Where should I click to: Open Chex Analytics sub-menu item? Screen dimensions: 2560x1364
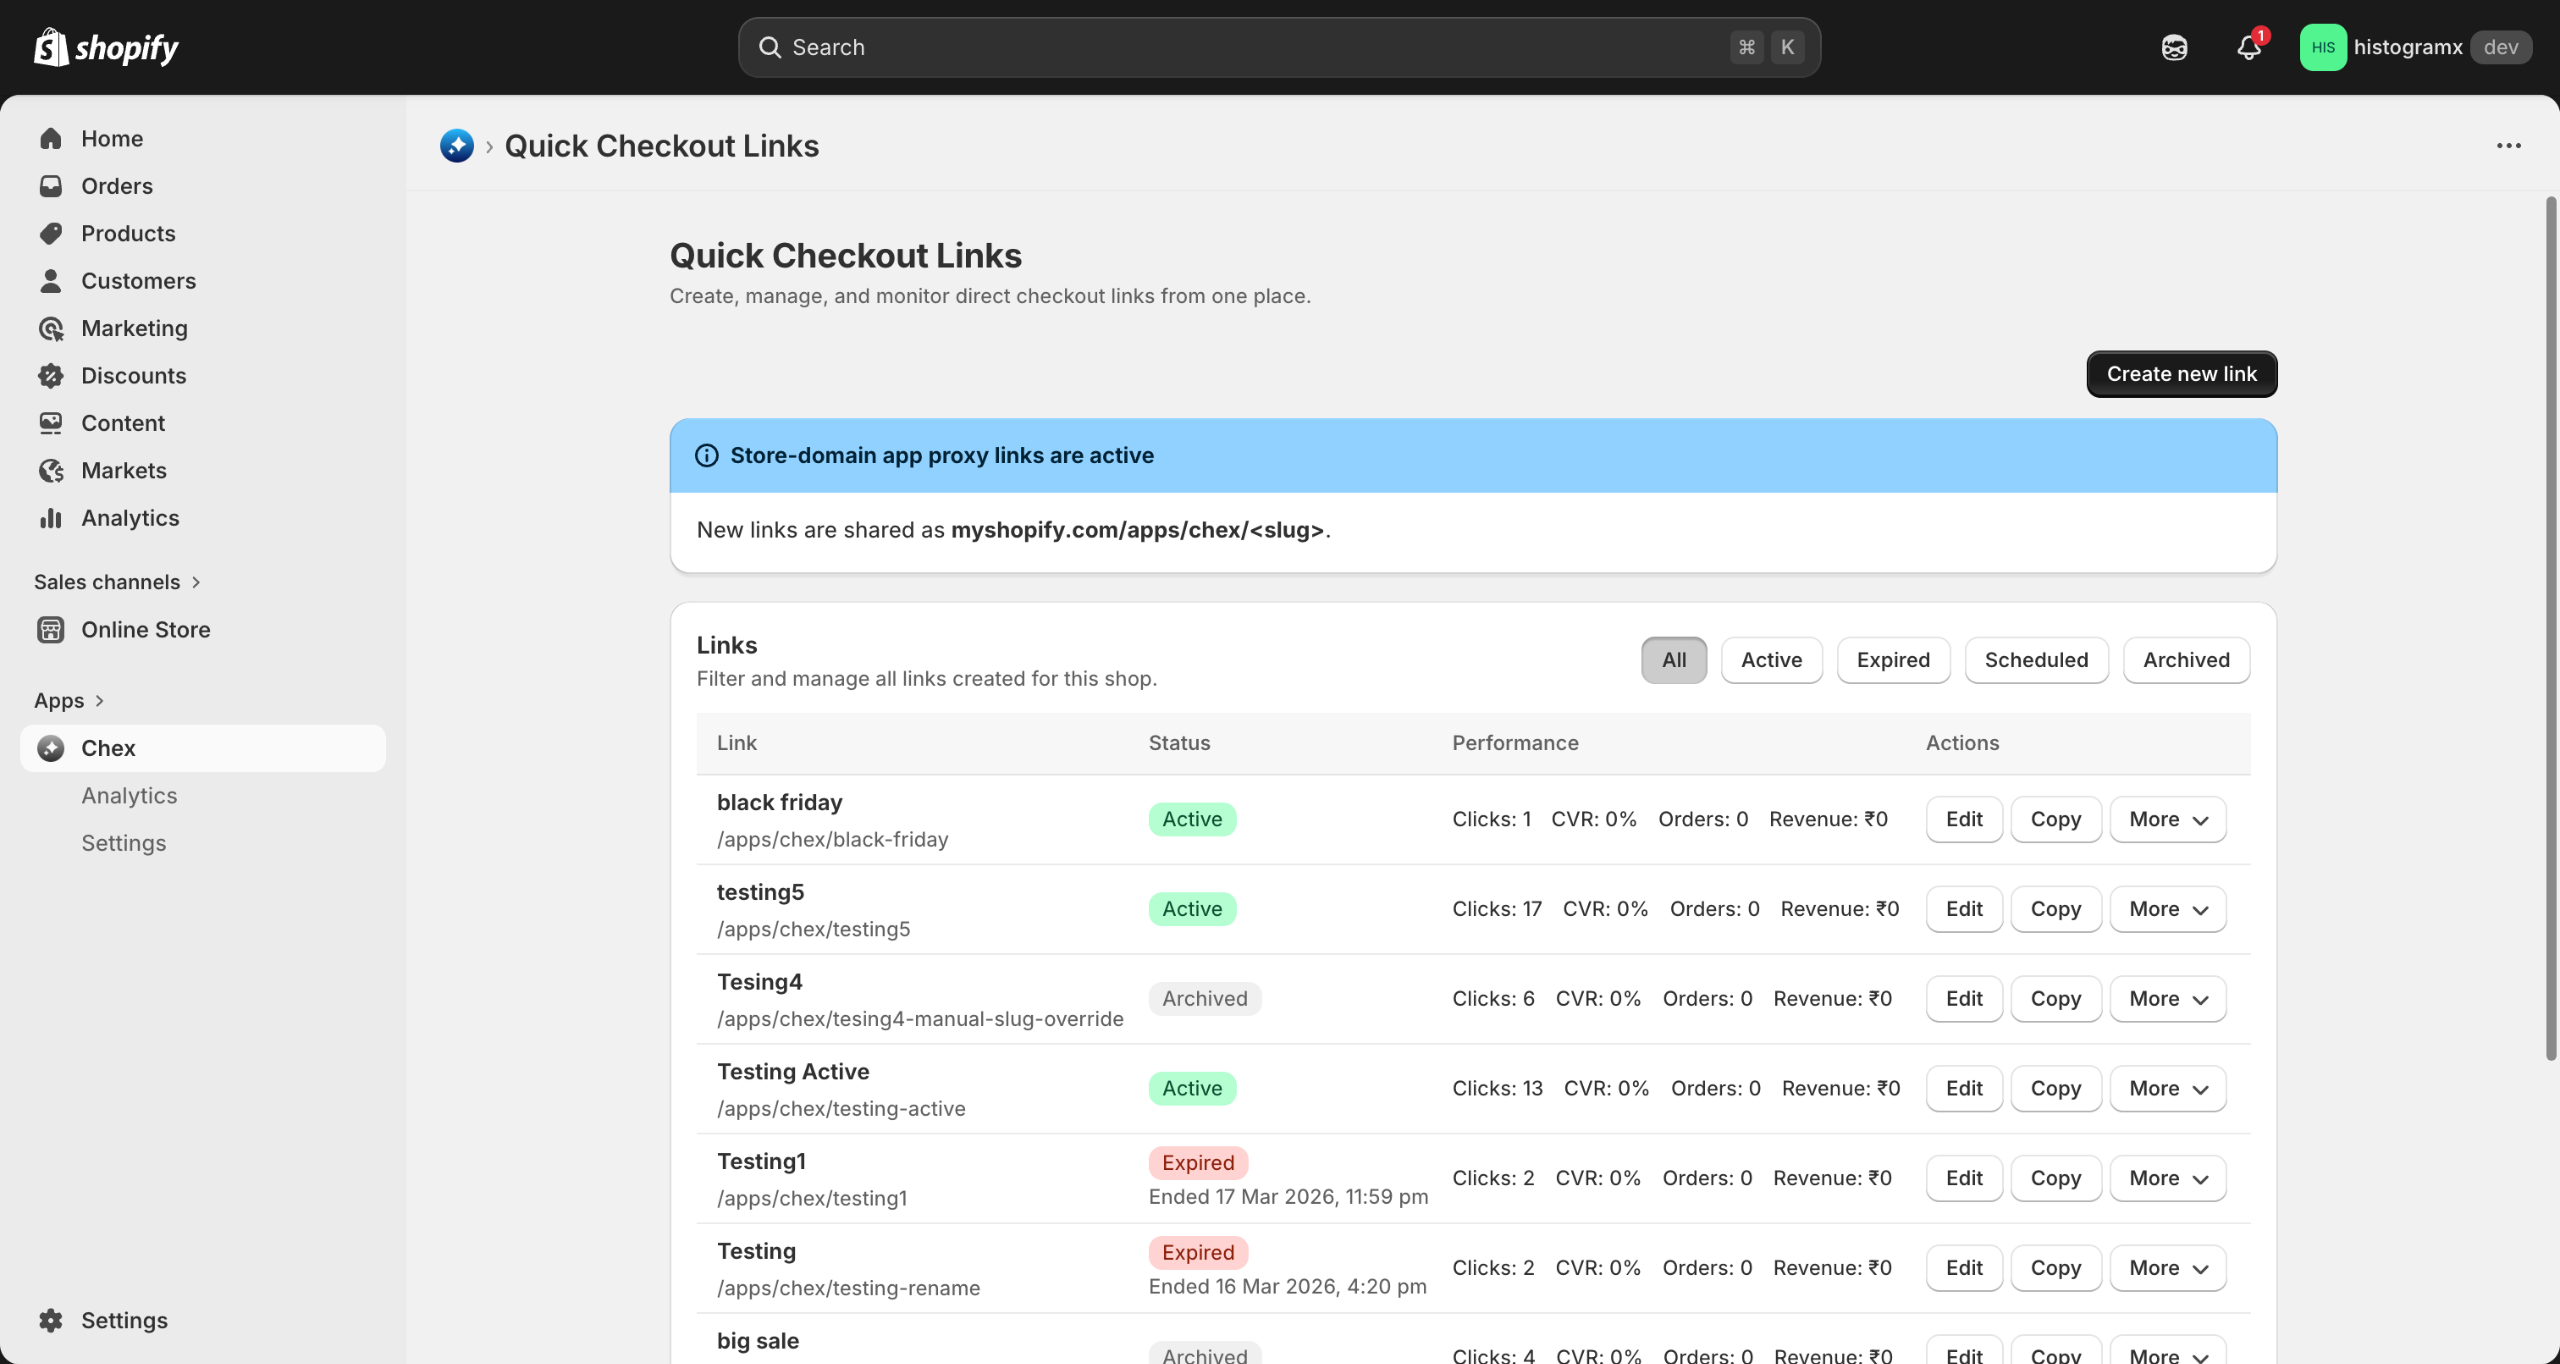pyautogui.click(x=129, y=796)
